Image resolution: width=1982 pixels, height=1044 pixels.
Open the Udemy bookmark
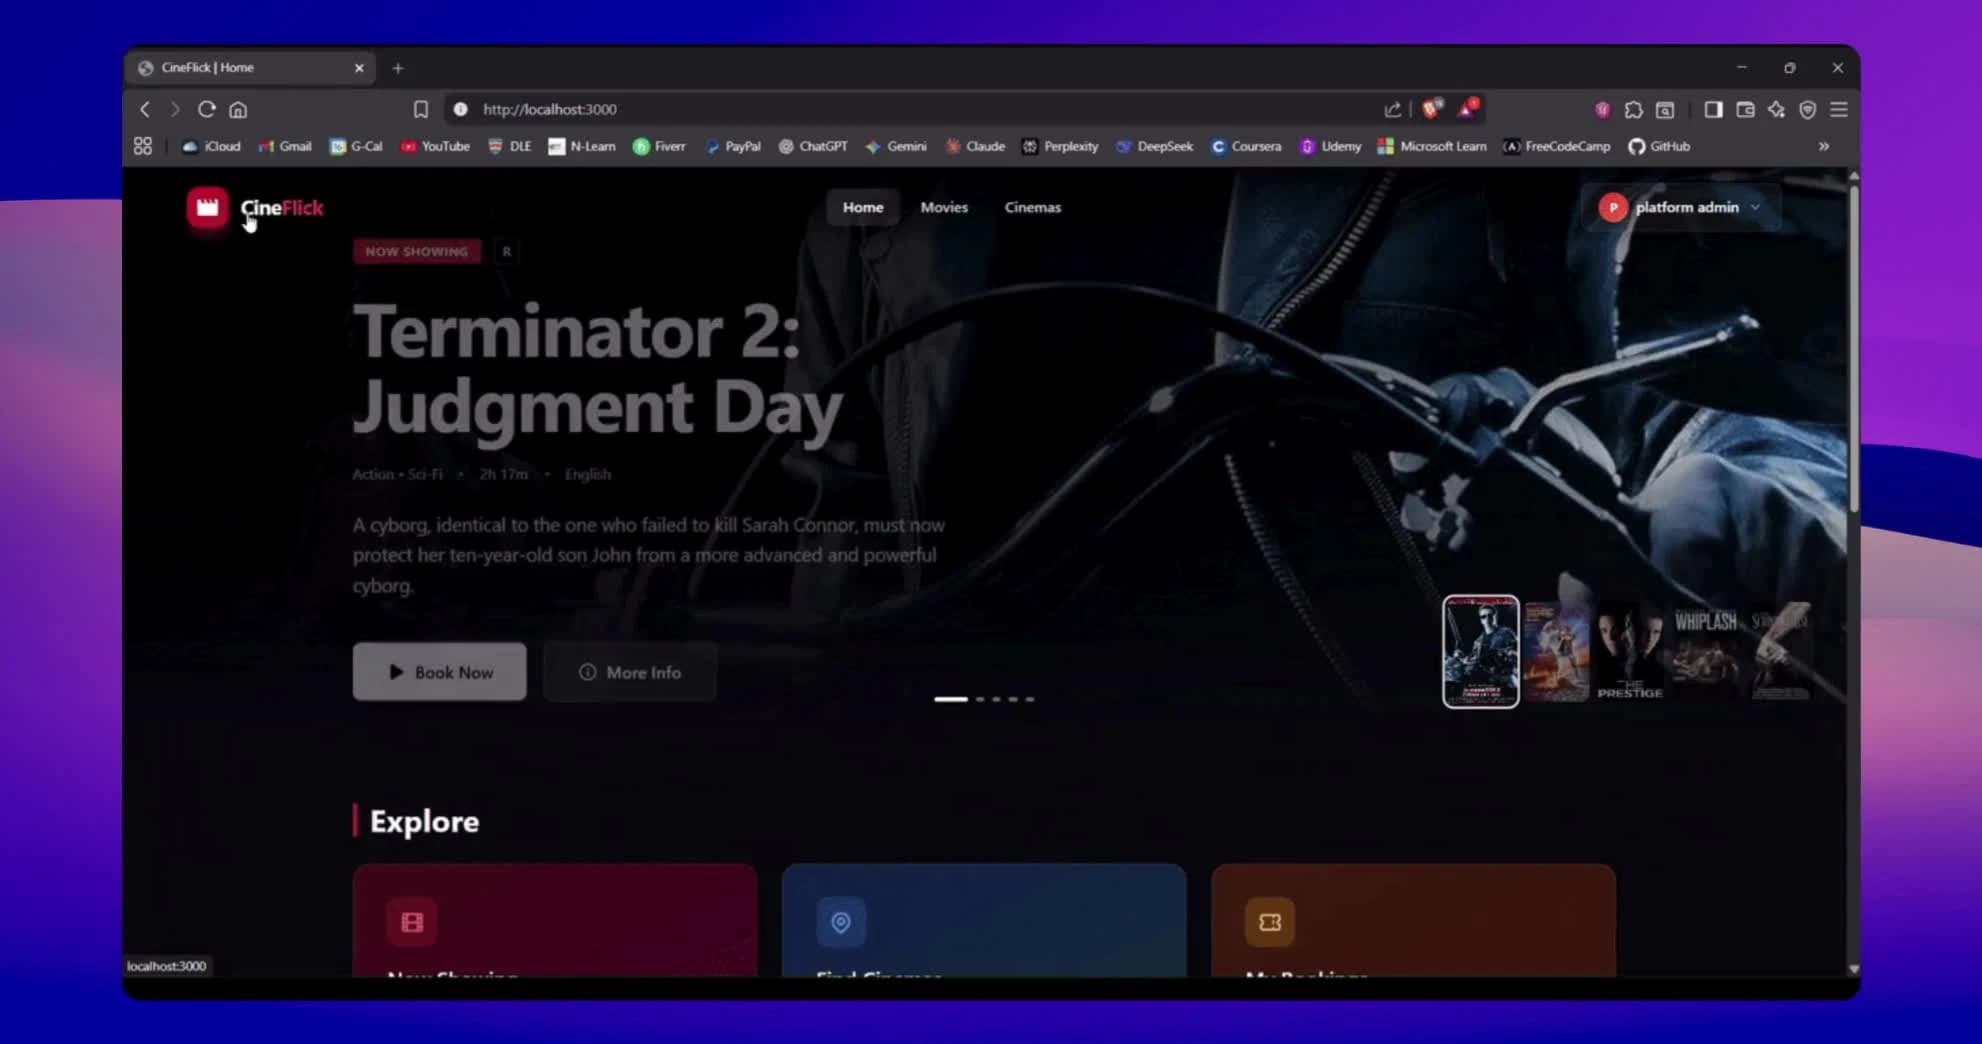(1331, 146)
